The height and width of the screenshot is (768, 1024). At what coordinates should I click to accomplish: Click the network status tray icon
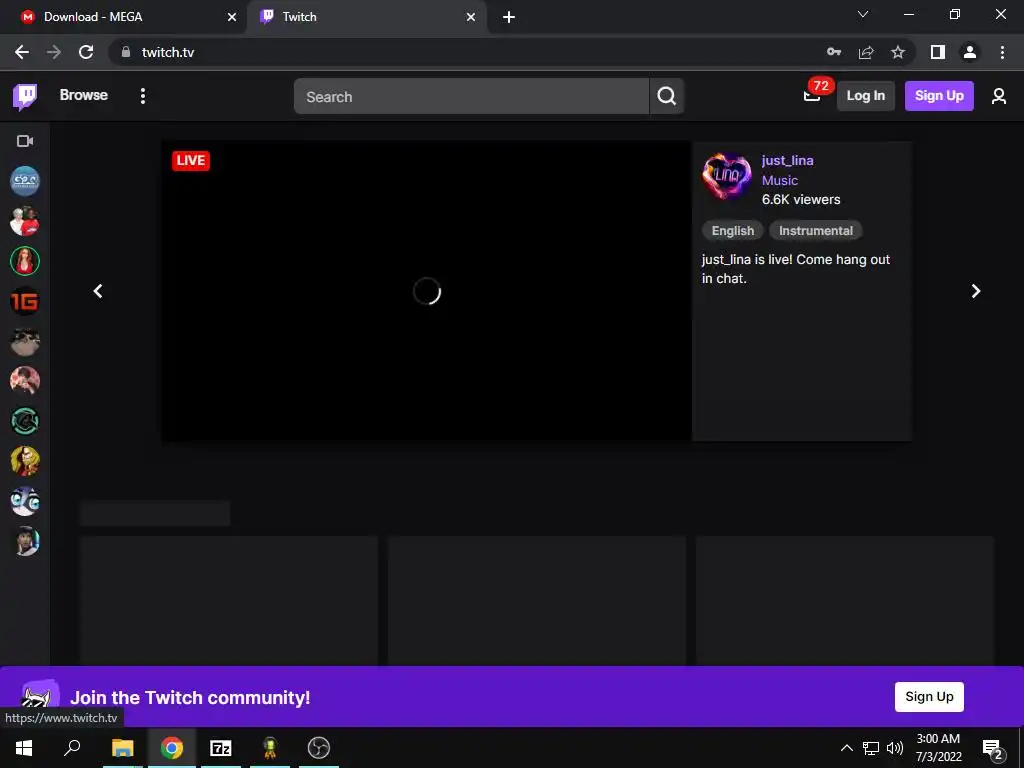871,748
